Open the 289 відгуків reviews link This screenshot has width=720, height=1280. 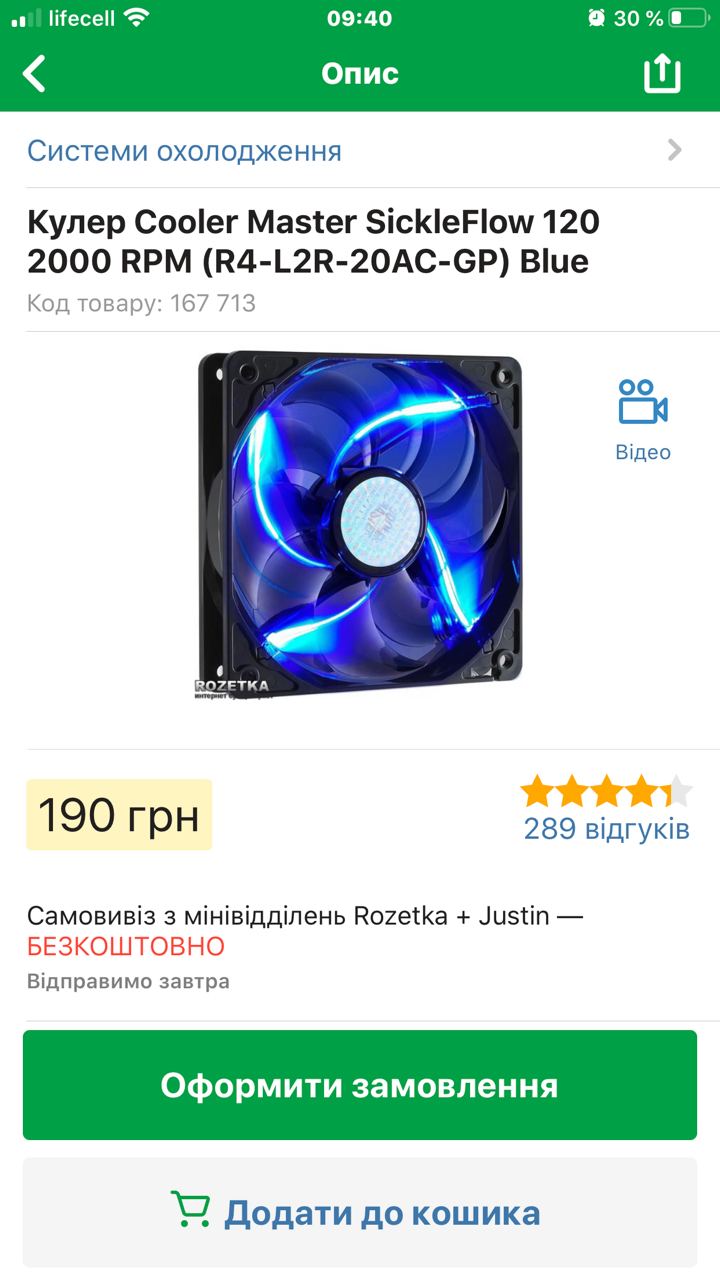(x=607, y=829)
